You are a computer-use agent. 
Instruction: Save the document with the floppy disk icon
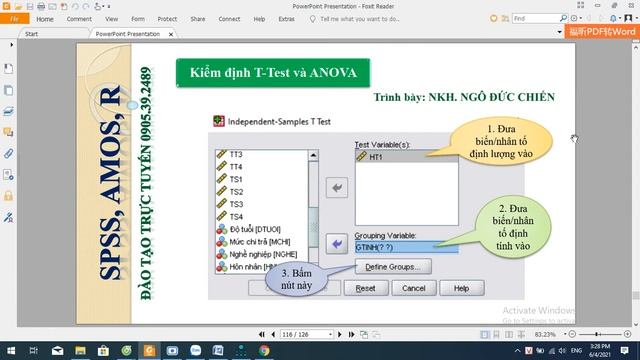29,6
